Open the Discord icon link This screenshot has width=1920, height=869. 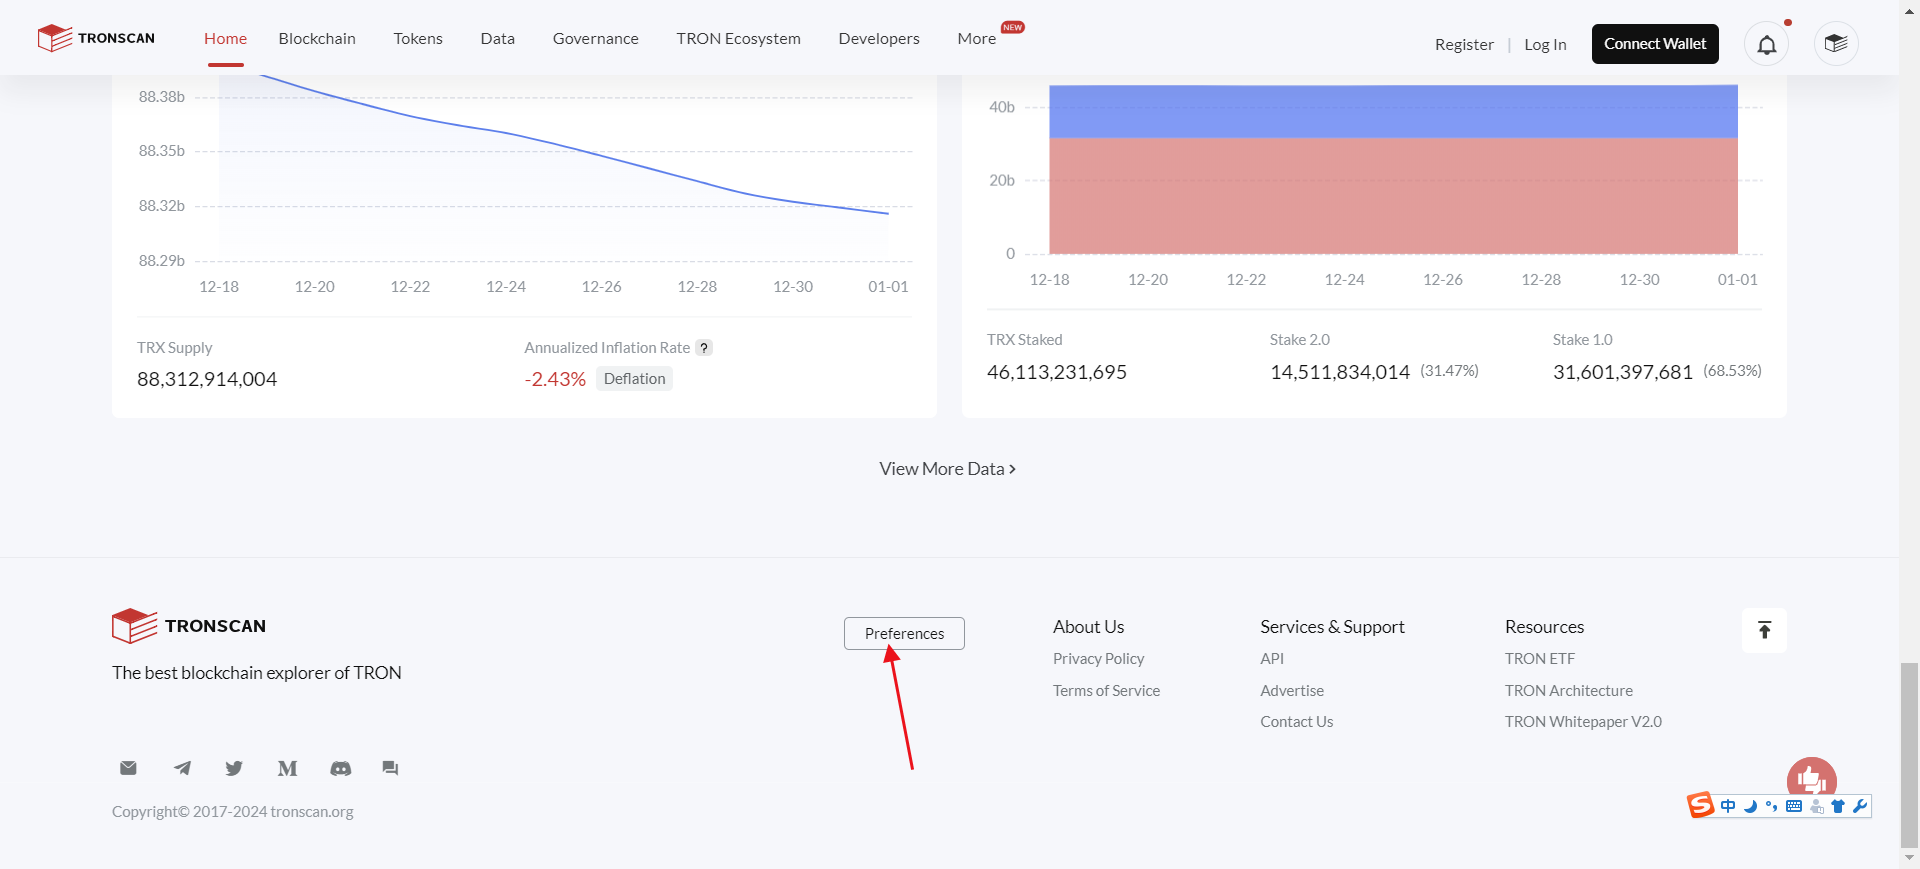pyautogui.click(x=341, y=768)
